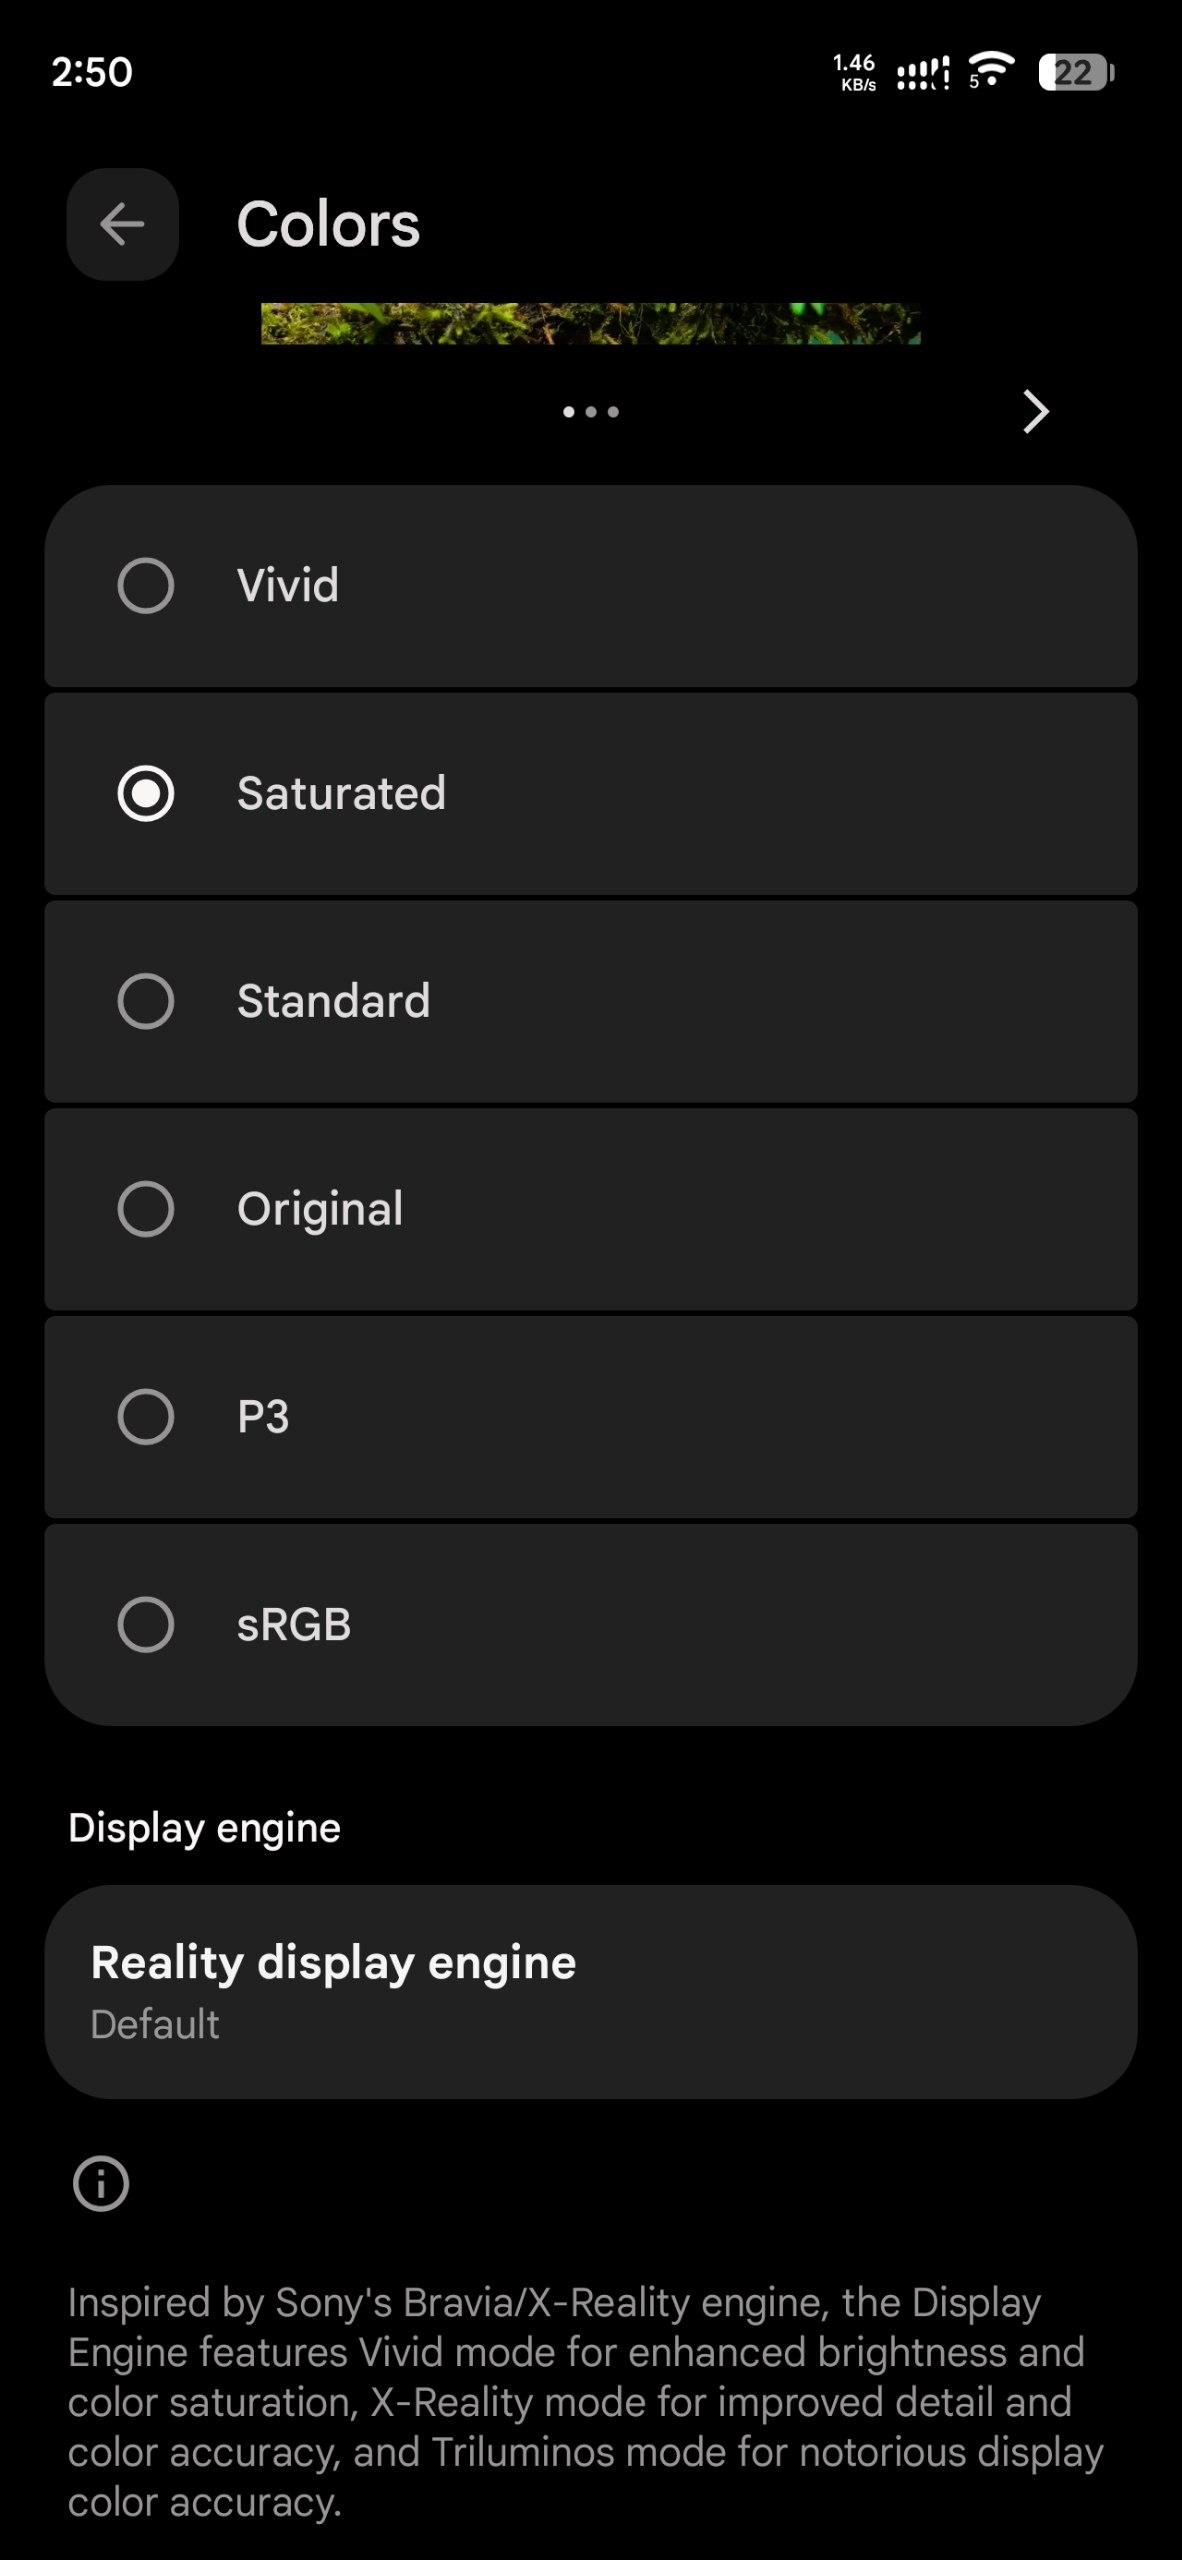Select the Original color option
1182x2560 pixels.
[x=146, y=1209]
